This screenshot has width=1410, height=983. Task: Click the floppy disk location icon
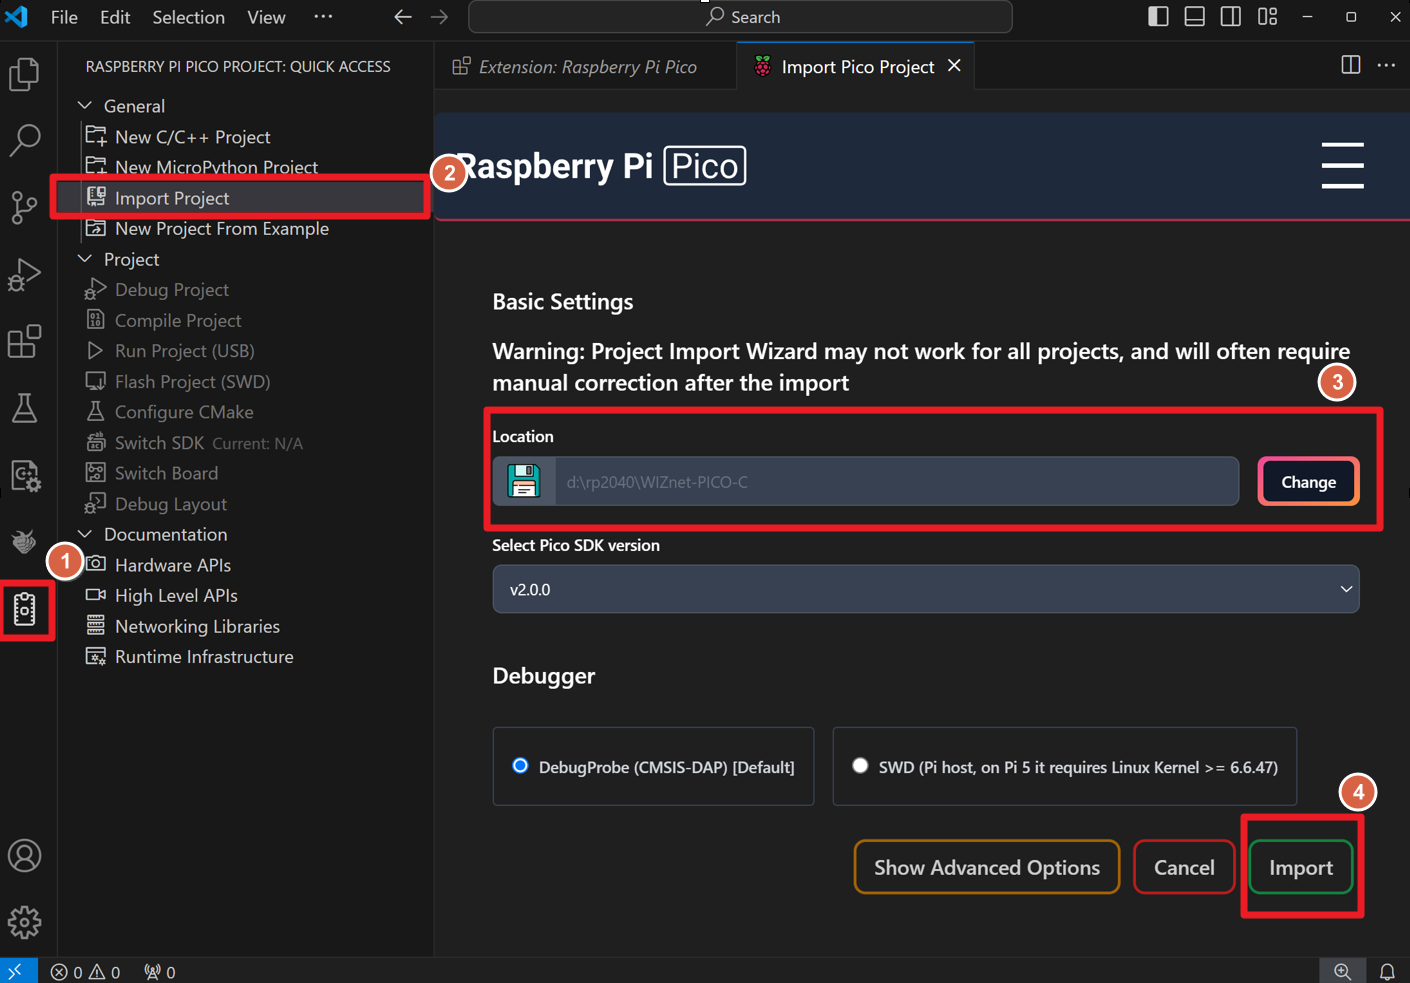(x=524, y=481)
